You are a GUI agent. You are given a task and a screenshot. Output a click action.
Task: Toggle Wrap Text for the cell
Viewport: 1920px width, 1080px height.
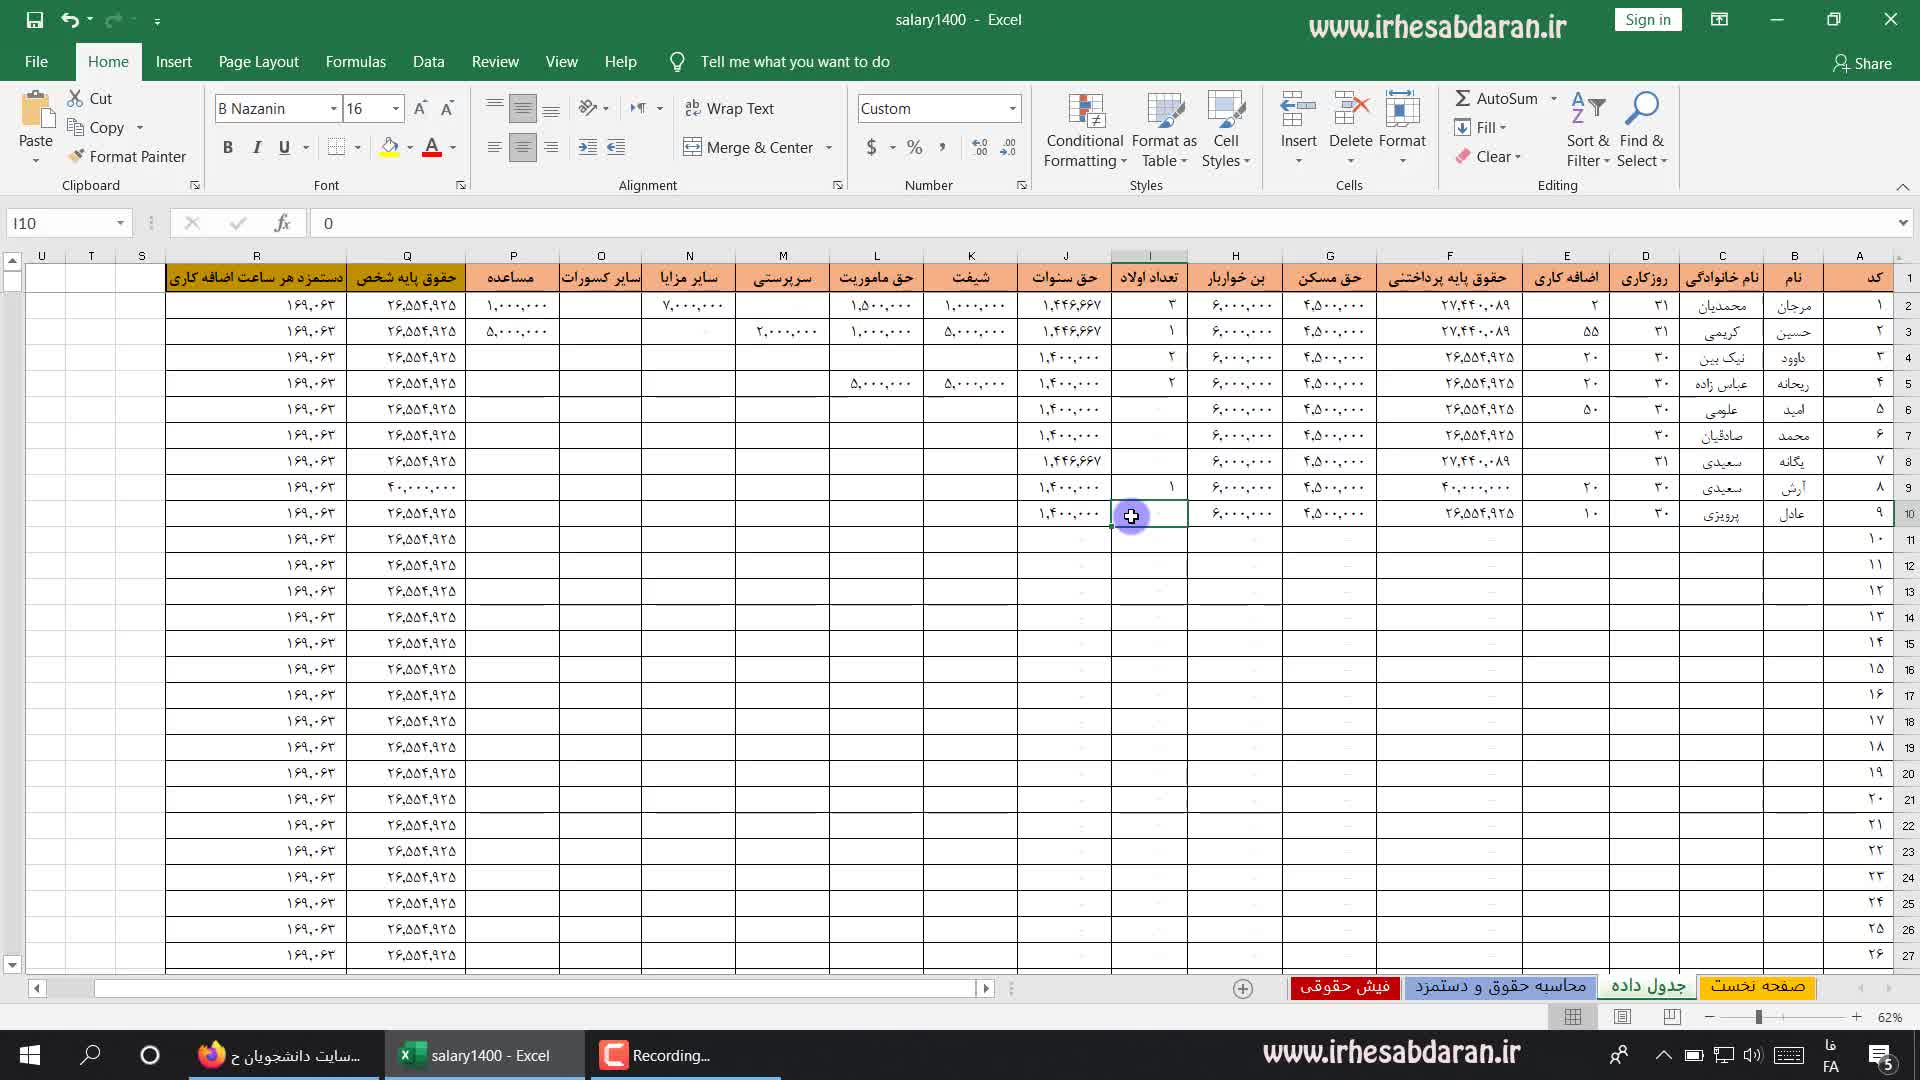[x=729, y=108]
